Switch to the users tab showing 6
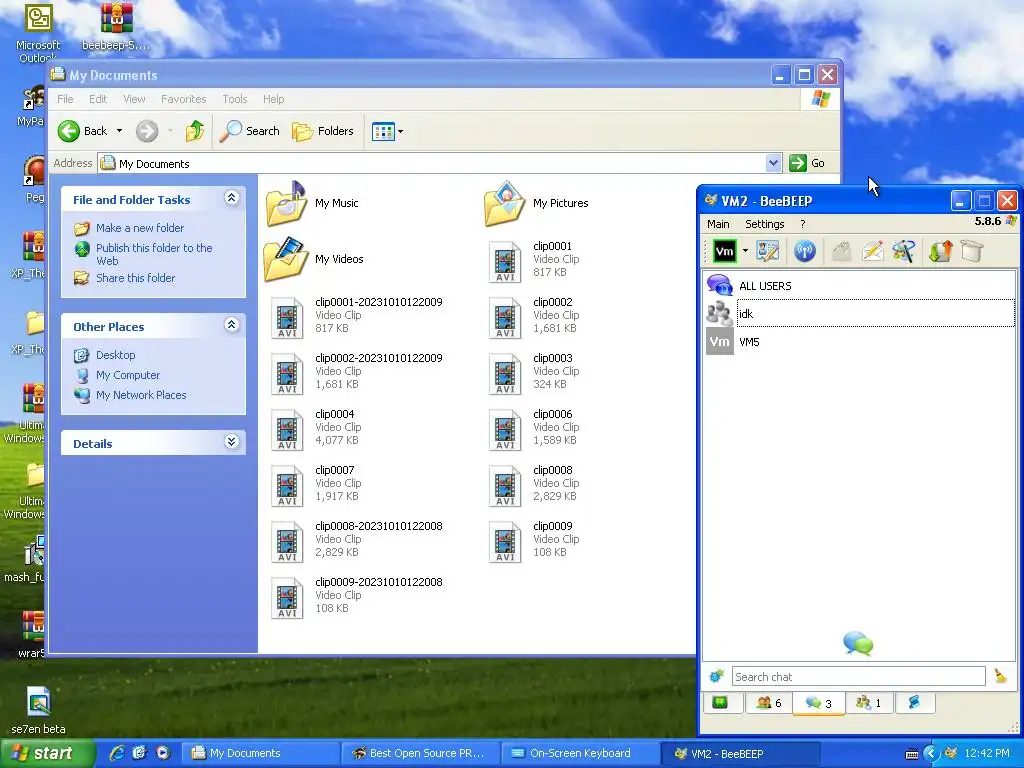1024x768 pixels. point(769,703)
